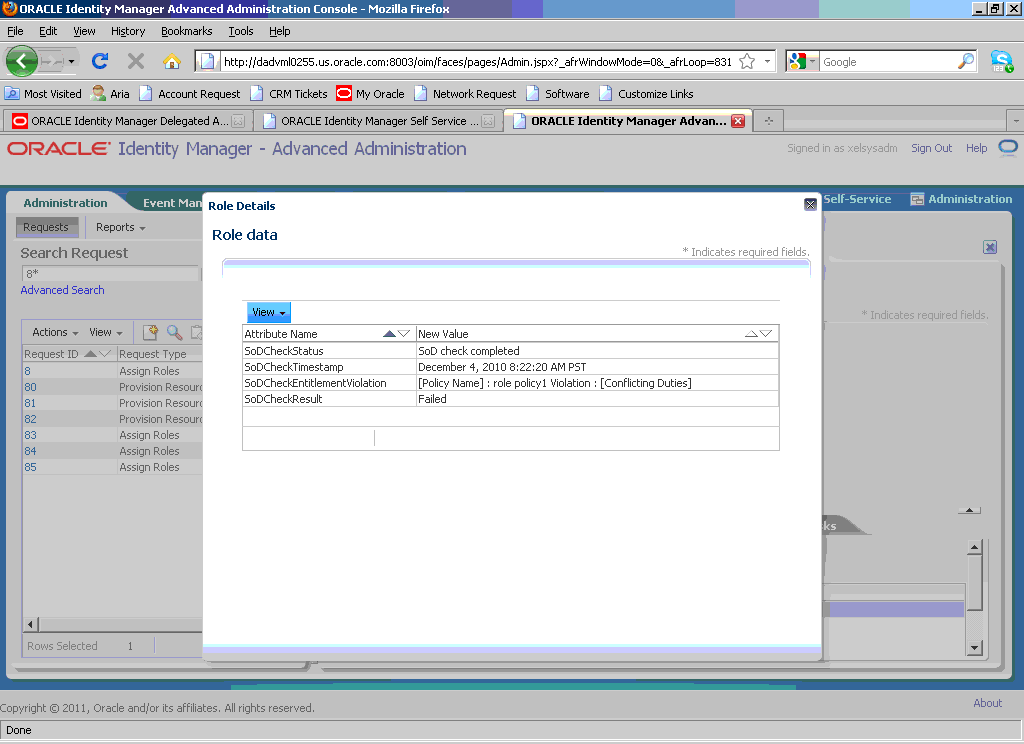Sign Out of Identity Manager
The image size is (1024, 744).
(x=931, y=147)
